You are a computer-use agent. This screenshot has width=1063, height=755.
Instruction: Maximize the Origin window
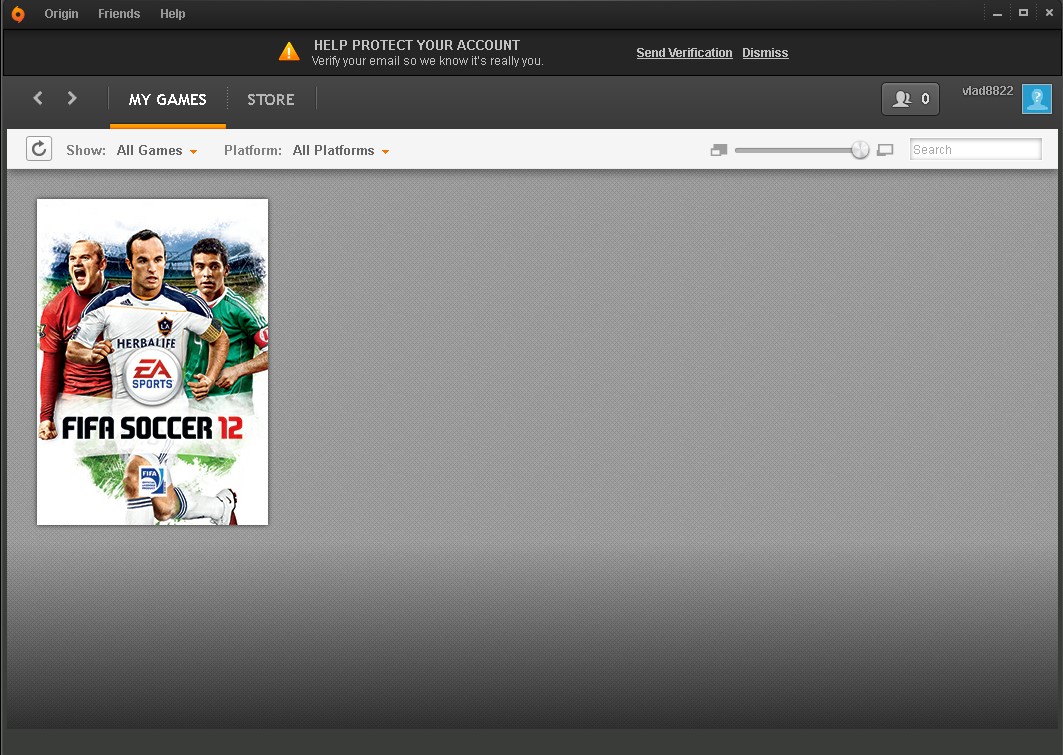point(1023,13)
